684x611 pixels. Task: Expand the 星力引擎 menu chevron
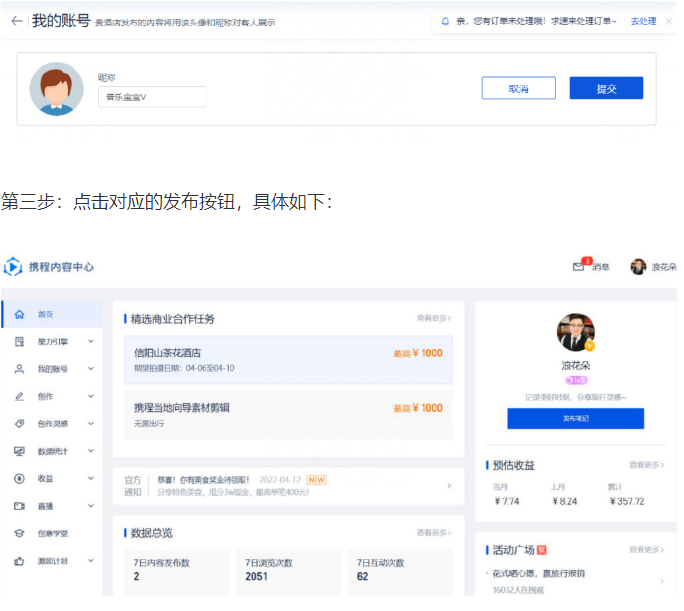(x=91, y=341)
